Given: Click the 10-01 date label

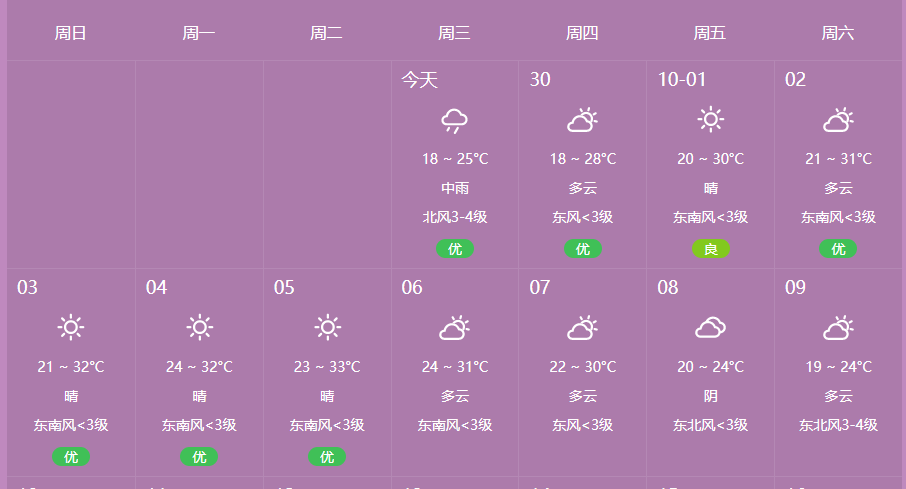Looking at the screenshot, I should tap(682, 79).
